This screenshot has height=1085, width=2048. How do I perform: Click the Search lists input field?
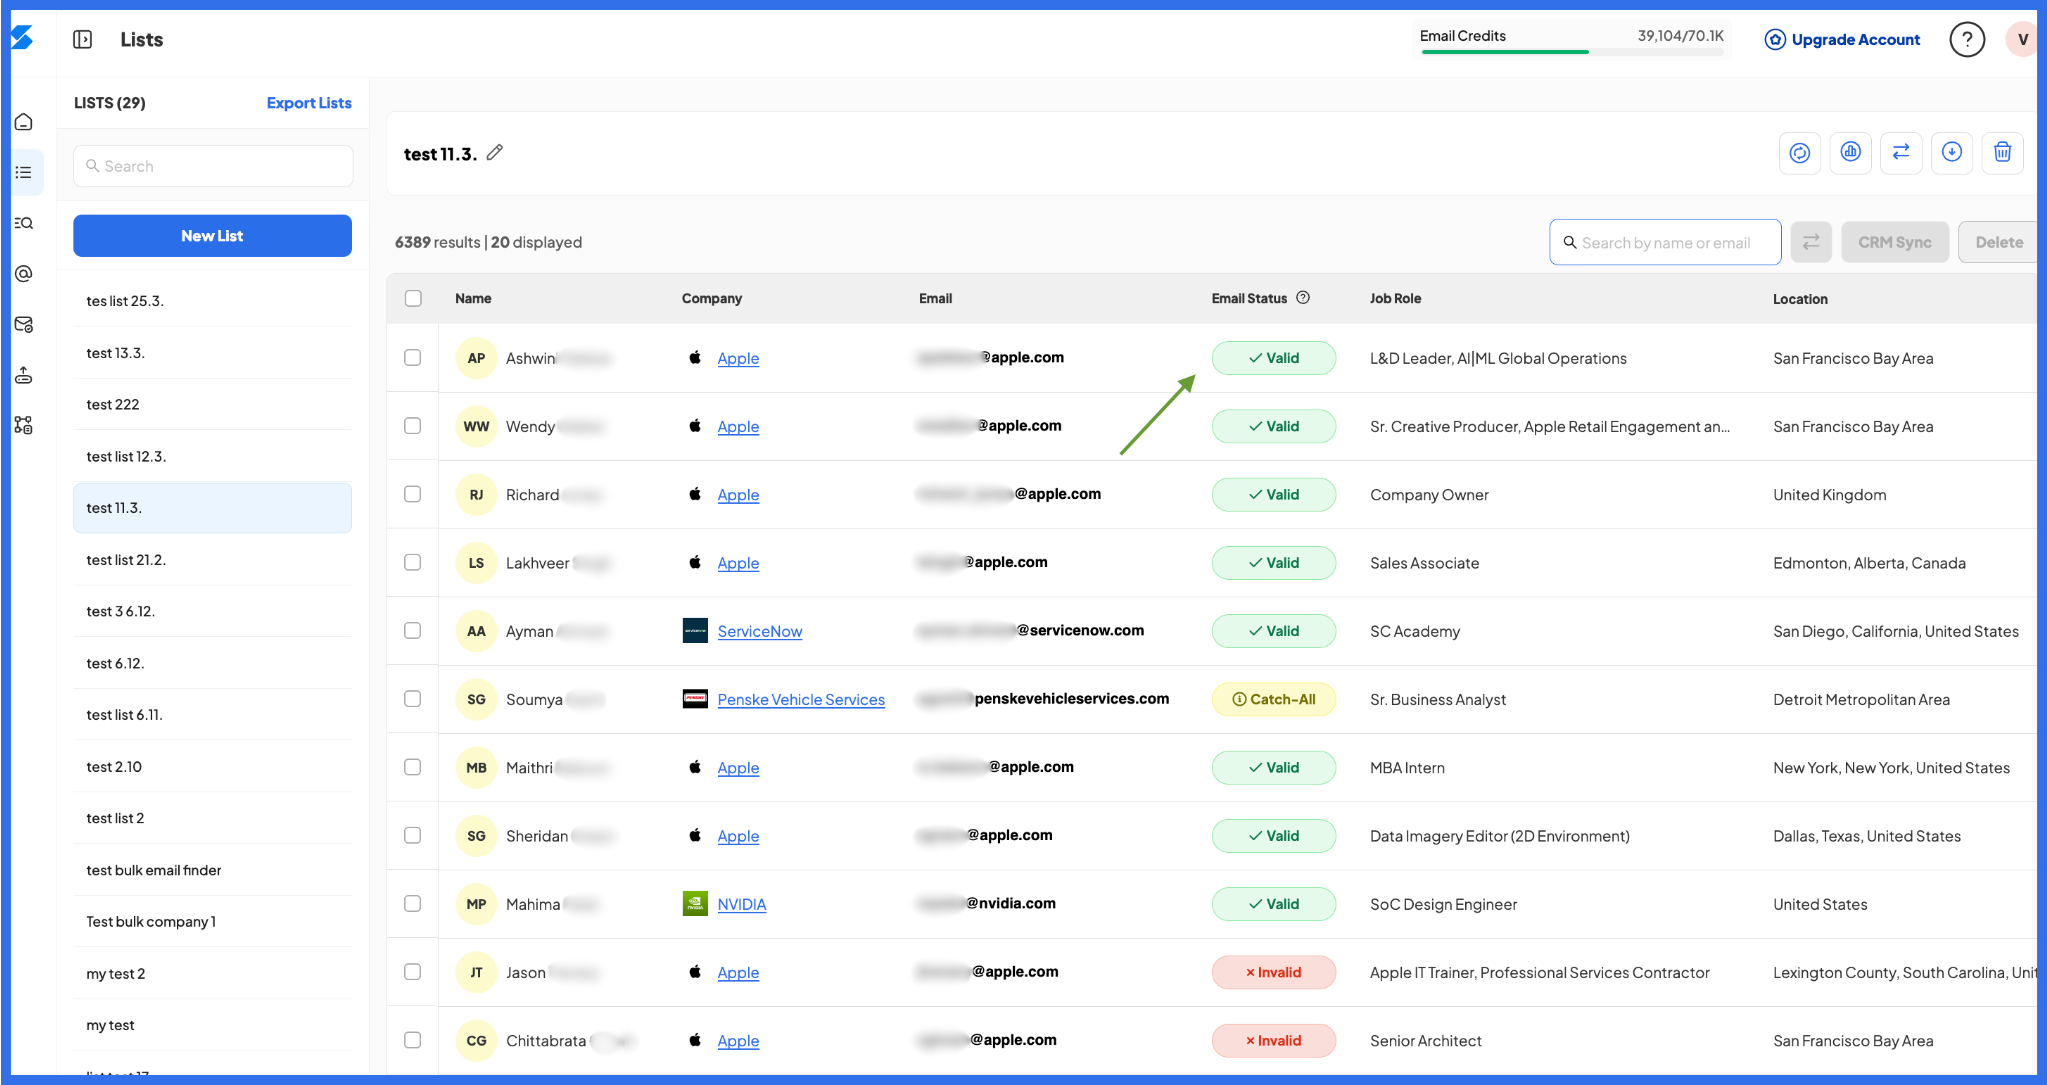coord(213,166)
